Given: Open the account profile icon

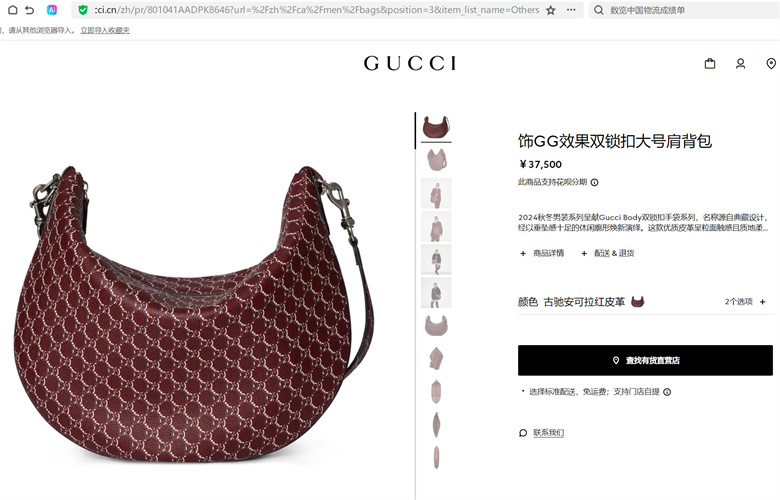Looking at the screenshot, I should (740, 64).
